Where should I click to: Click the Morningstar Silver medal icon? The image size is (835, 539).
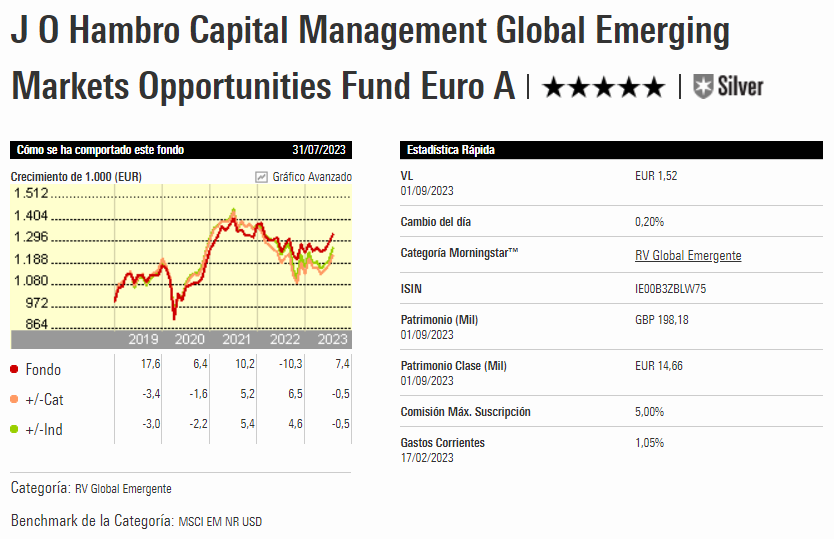[704, 86]
